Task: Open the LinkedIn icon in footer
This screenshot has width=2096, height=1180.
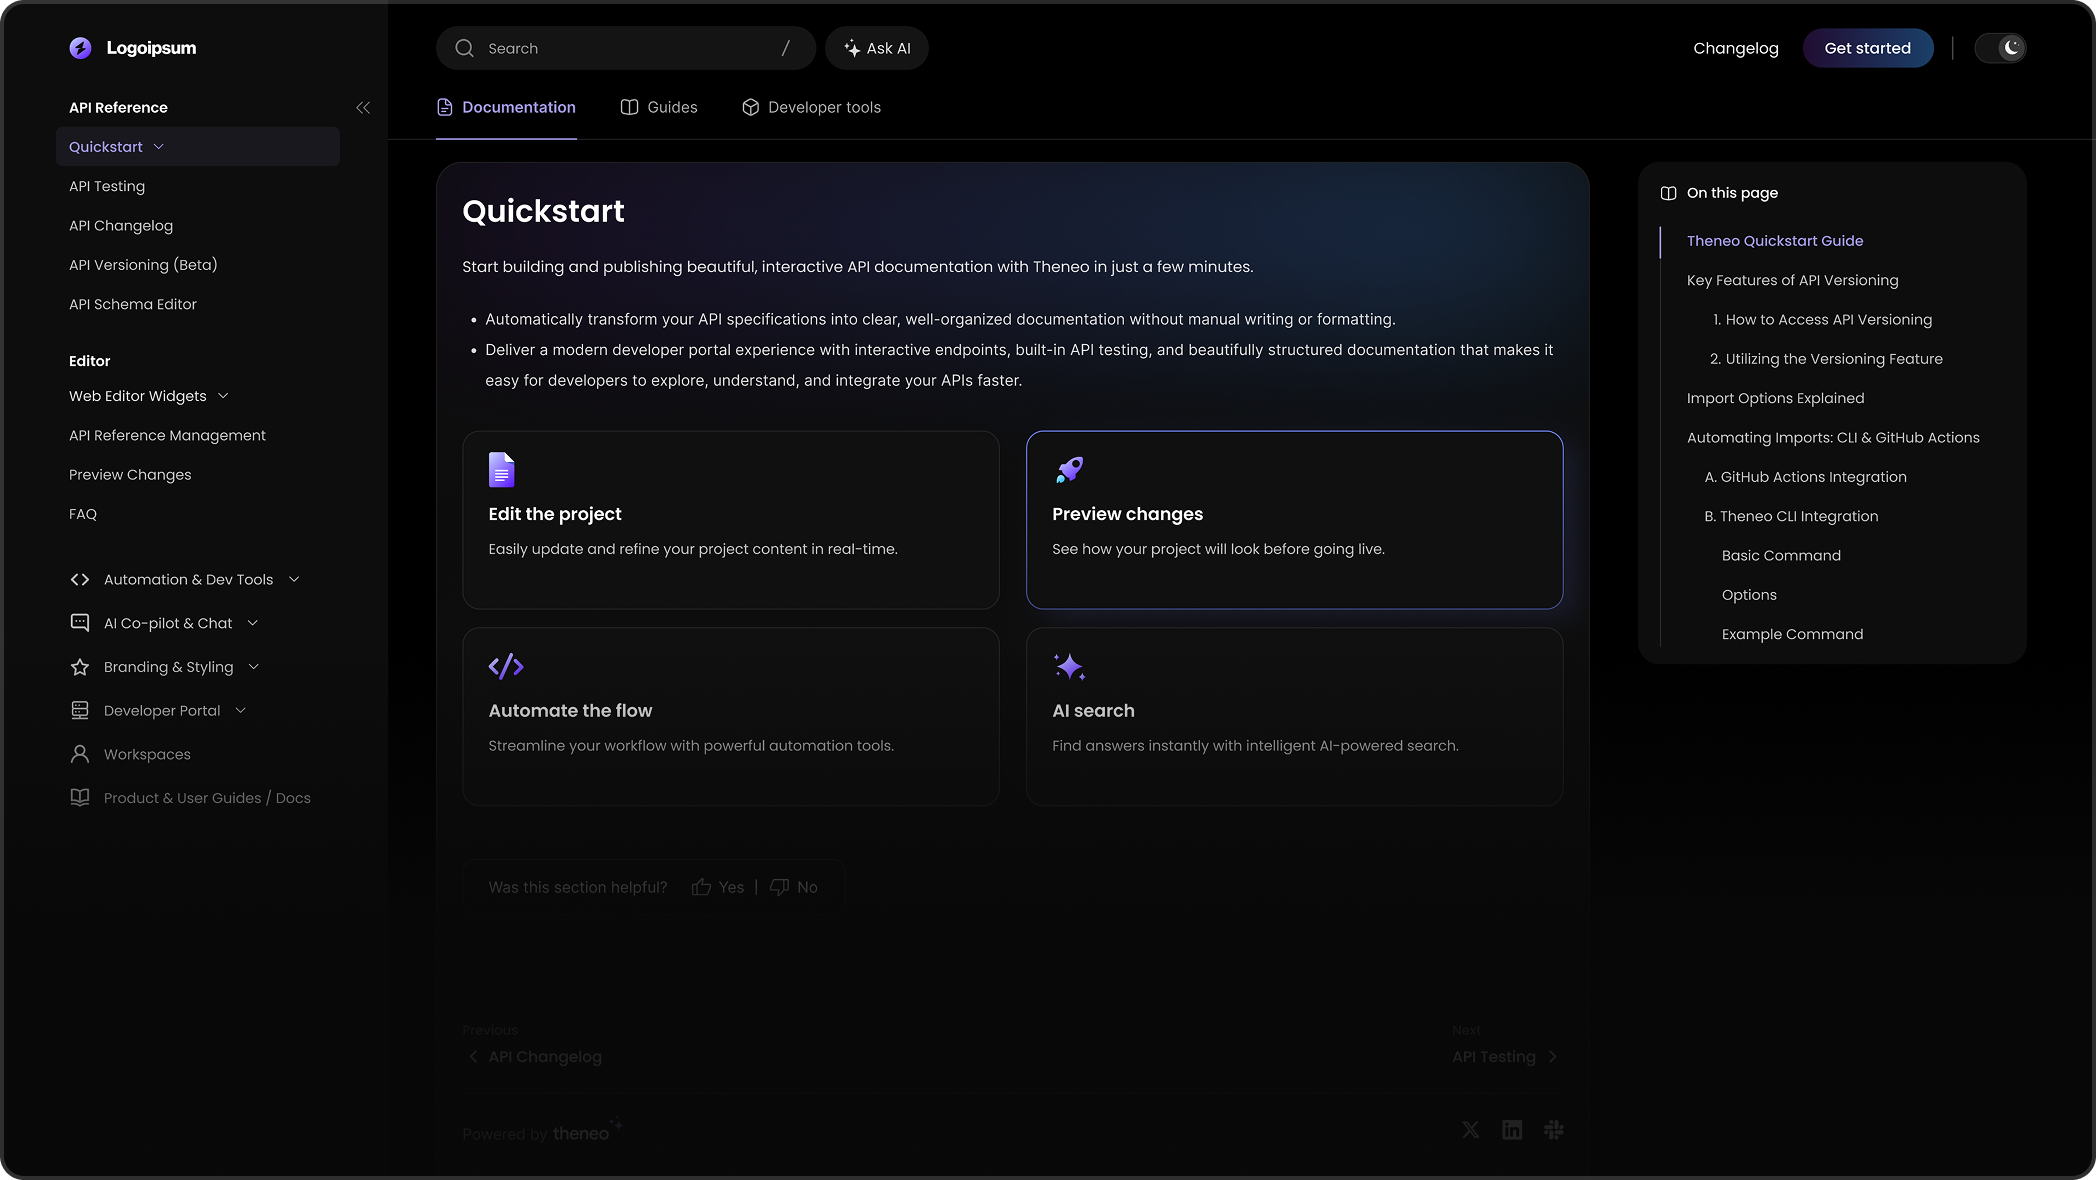Action: 1512,1130
